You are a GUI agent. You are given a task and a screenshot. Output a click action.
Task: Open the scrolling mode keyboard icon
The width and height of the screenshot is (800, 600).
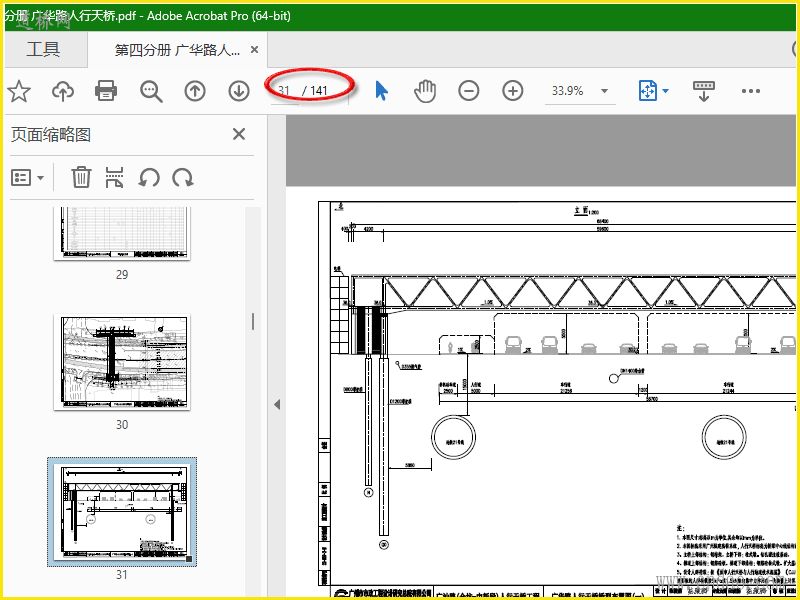pos(704,91)
